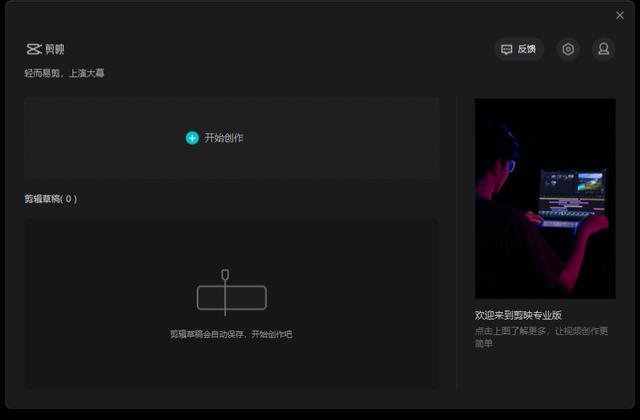
Task: Click the empty draft timeline placeholder icon
Action: (x=231, y=293)
